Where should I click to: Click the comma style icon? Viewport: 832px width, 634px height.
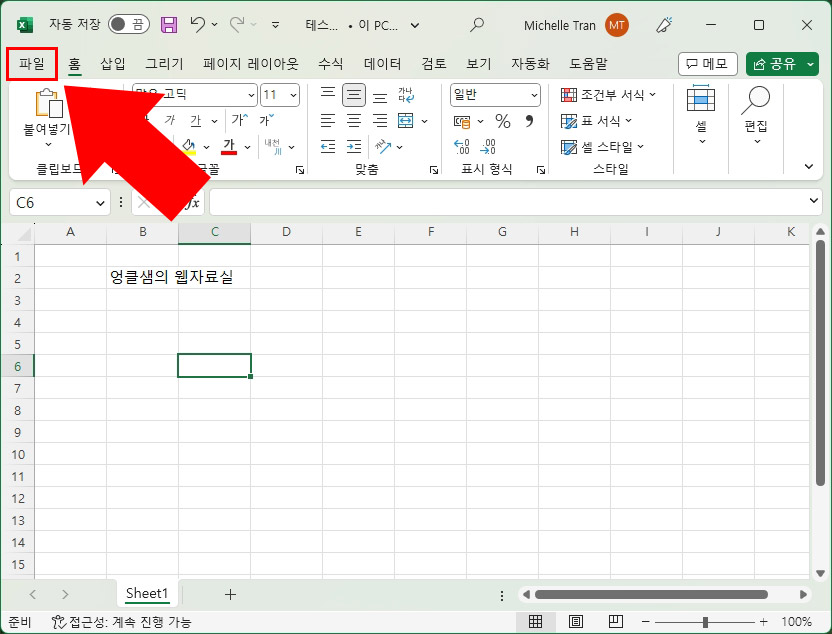coord(529,121)
